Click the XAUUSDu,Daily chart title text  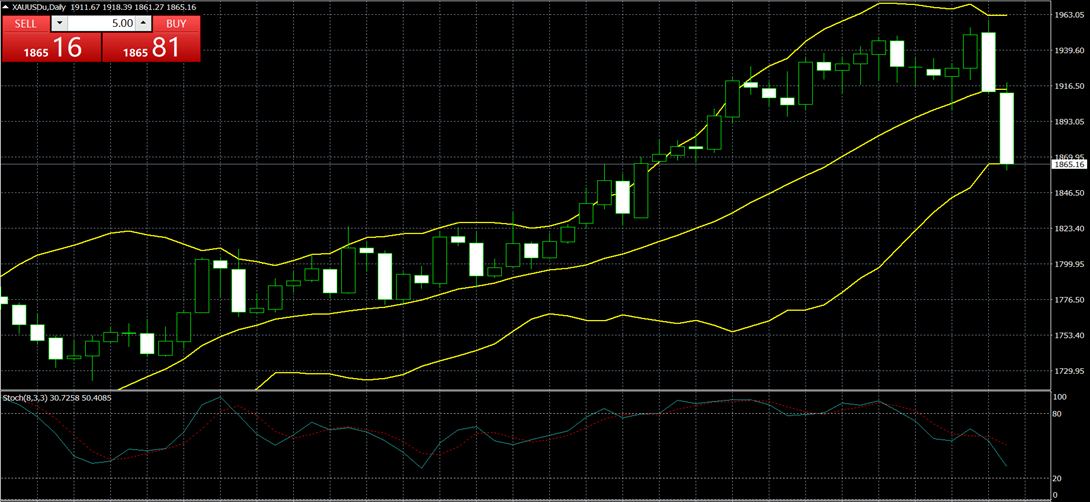tap(40, 7)
